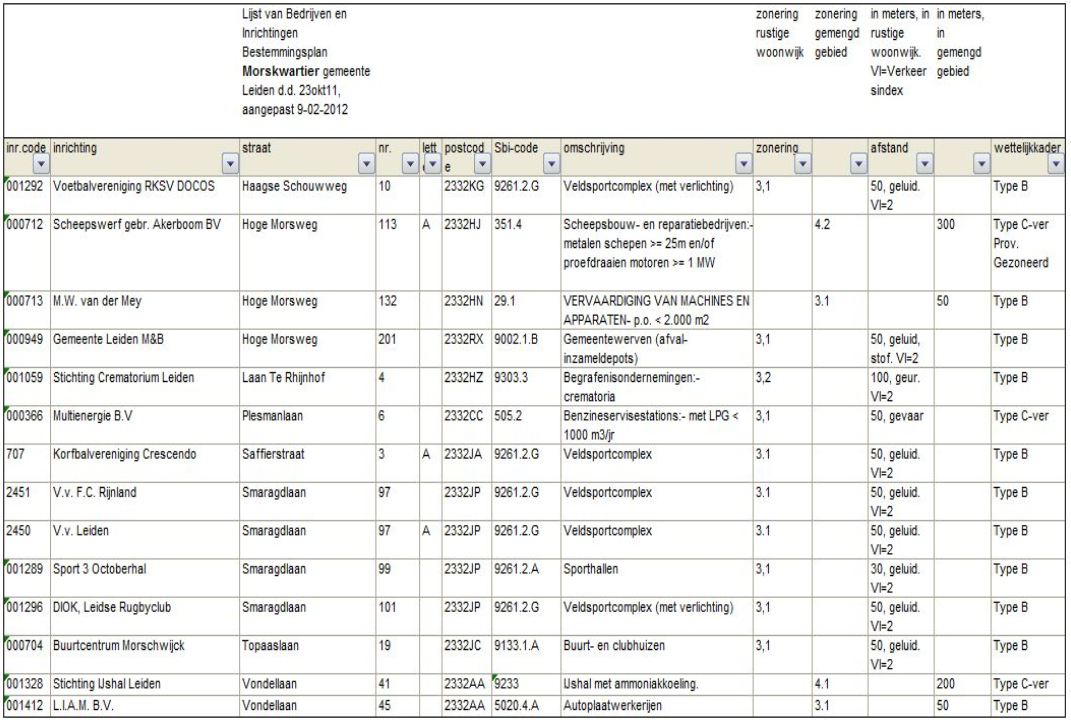This screenshot has width=1071, height=722.
Task: Click postcode cell '2332JC'
Action: point(467,654)
